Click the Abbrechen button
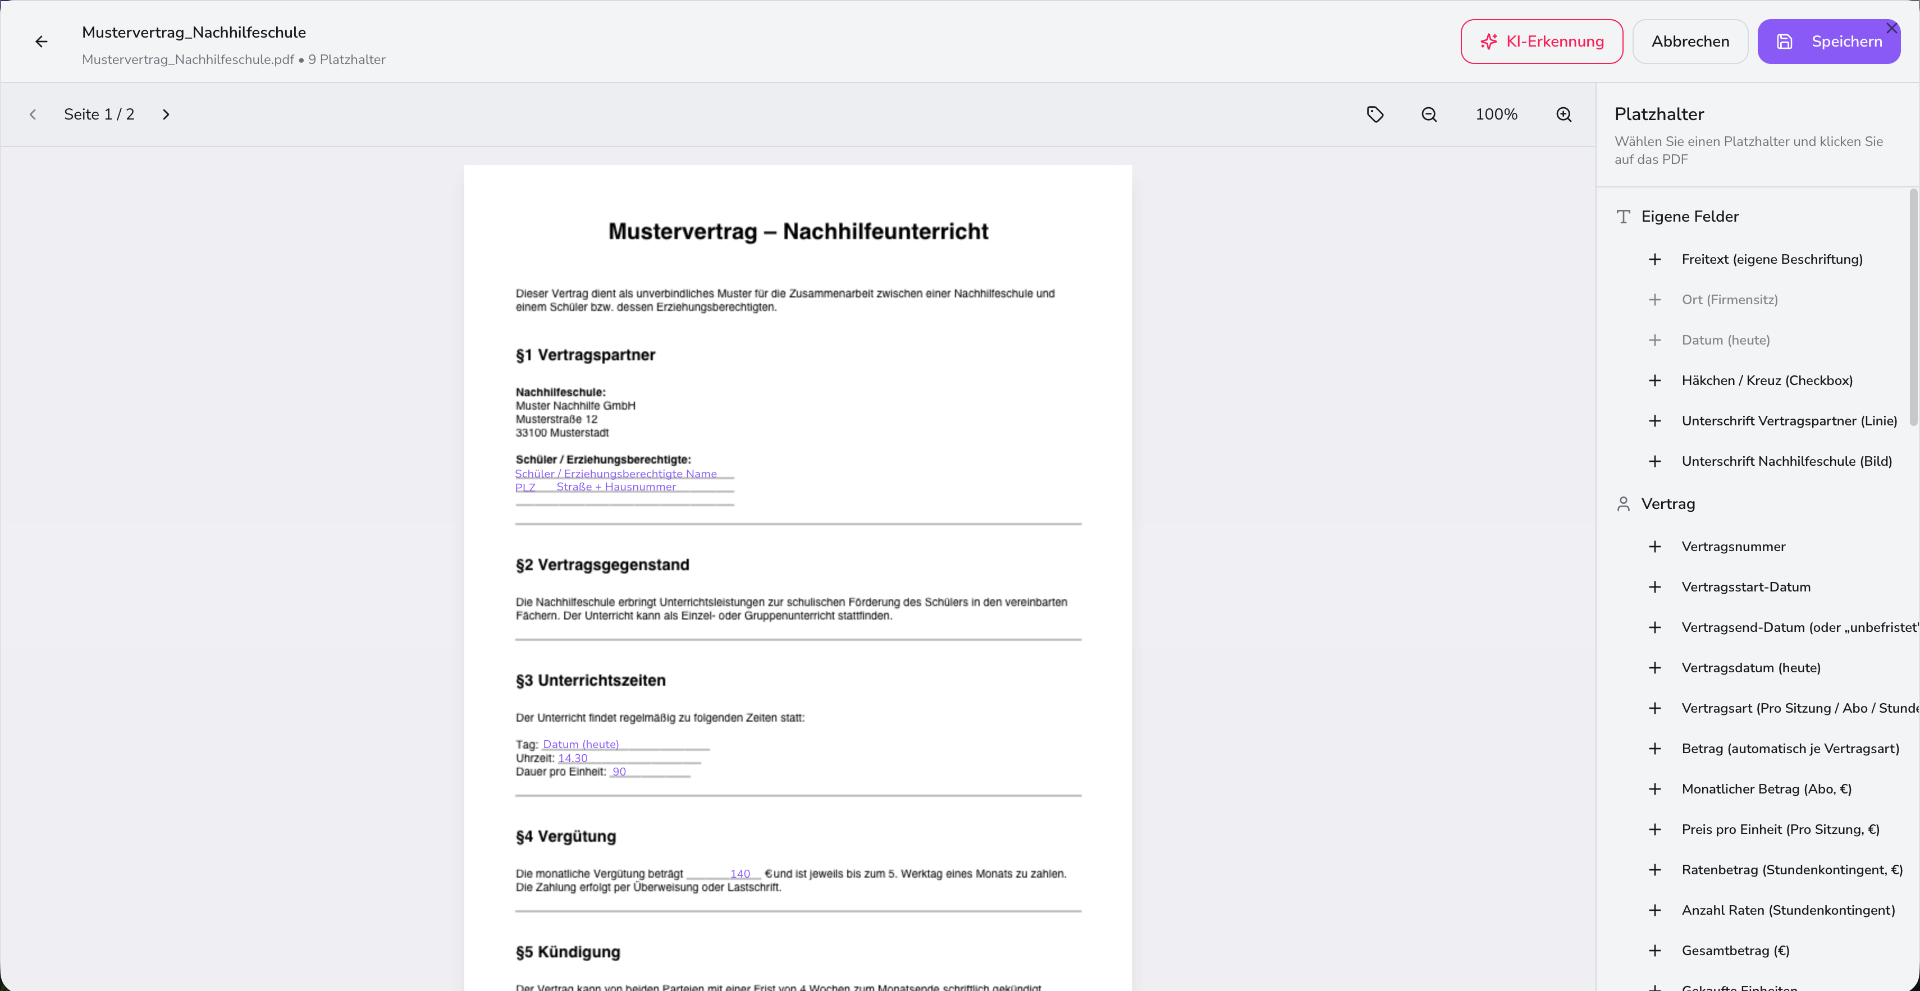1920x991 pixels. (1690, 42)
